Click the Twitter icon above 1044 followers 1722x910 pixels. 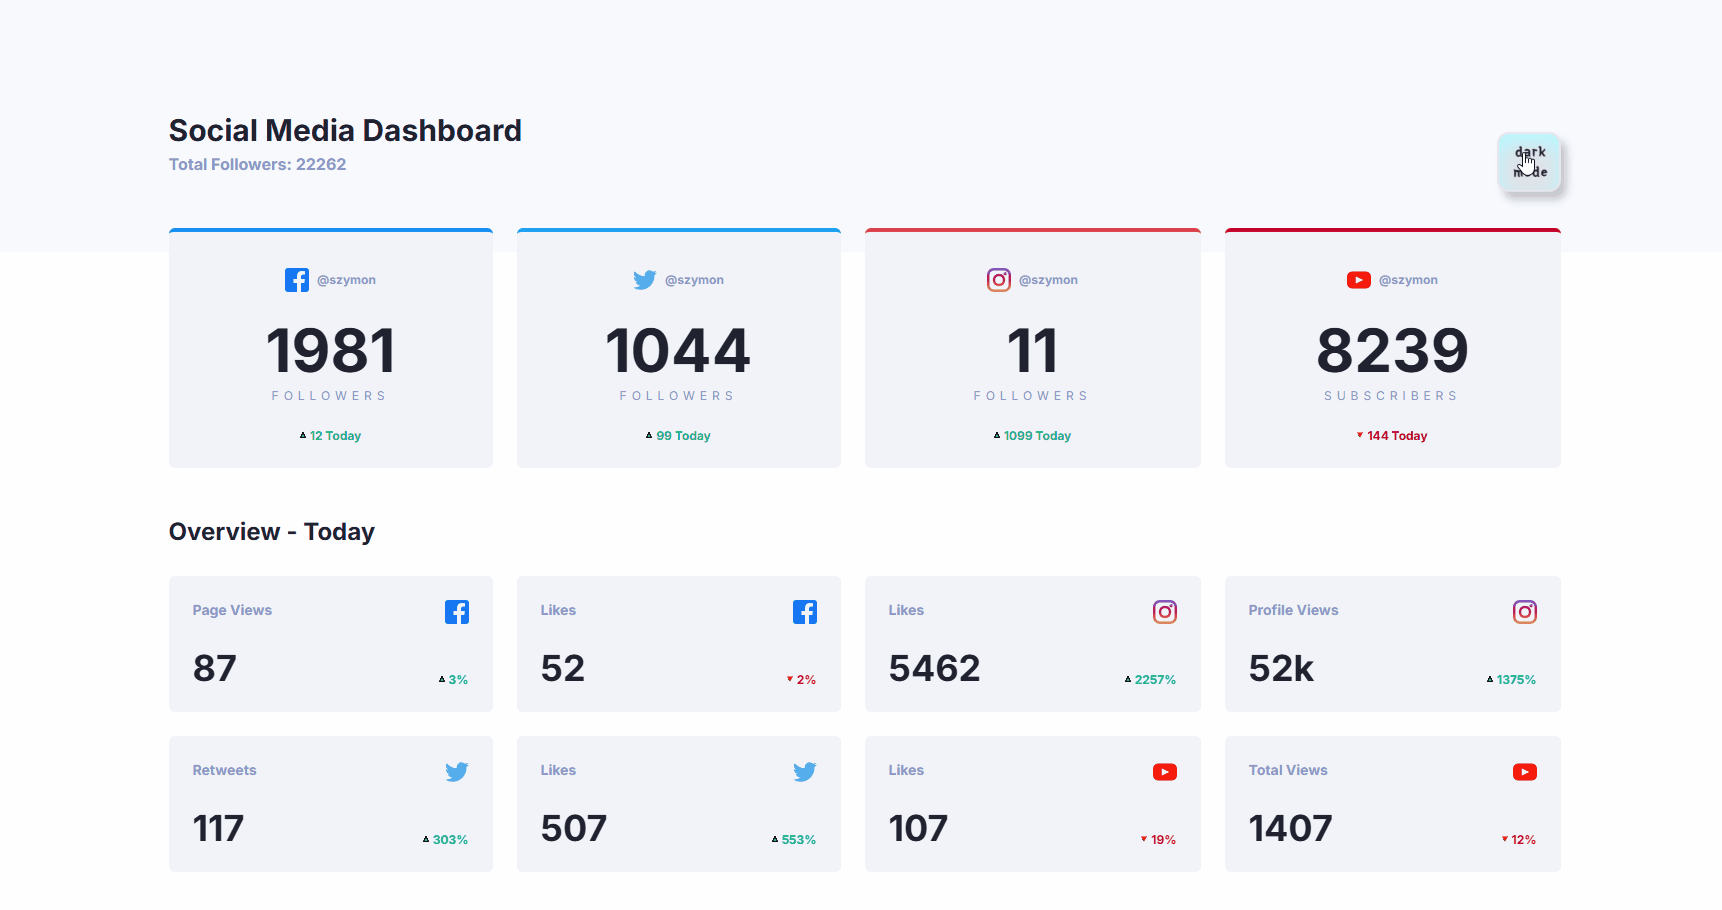[x=645, y=280]
